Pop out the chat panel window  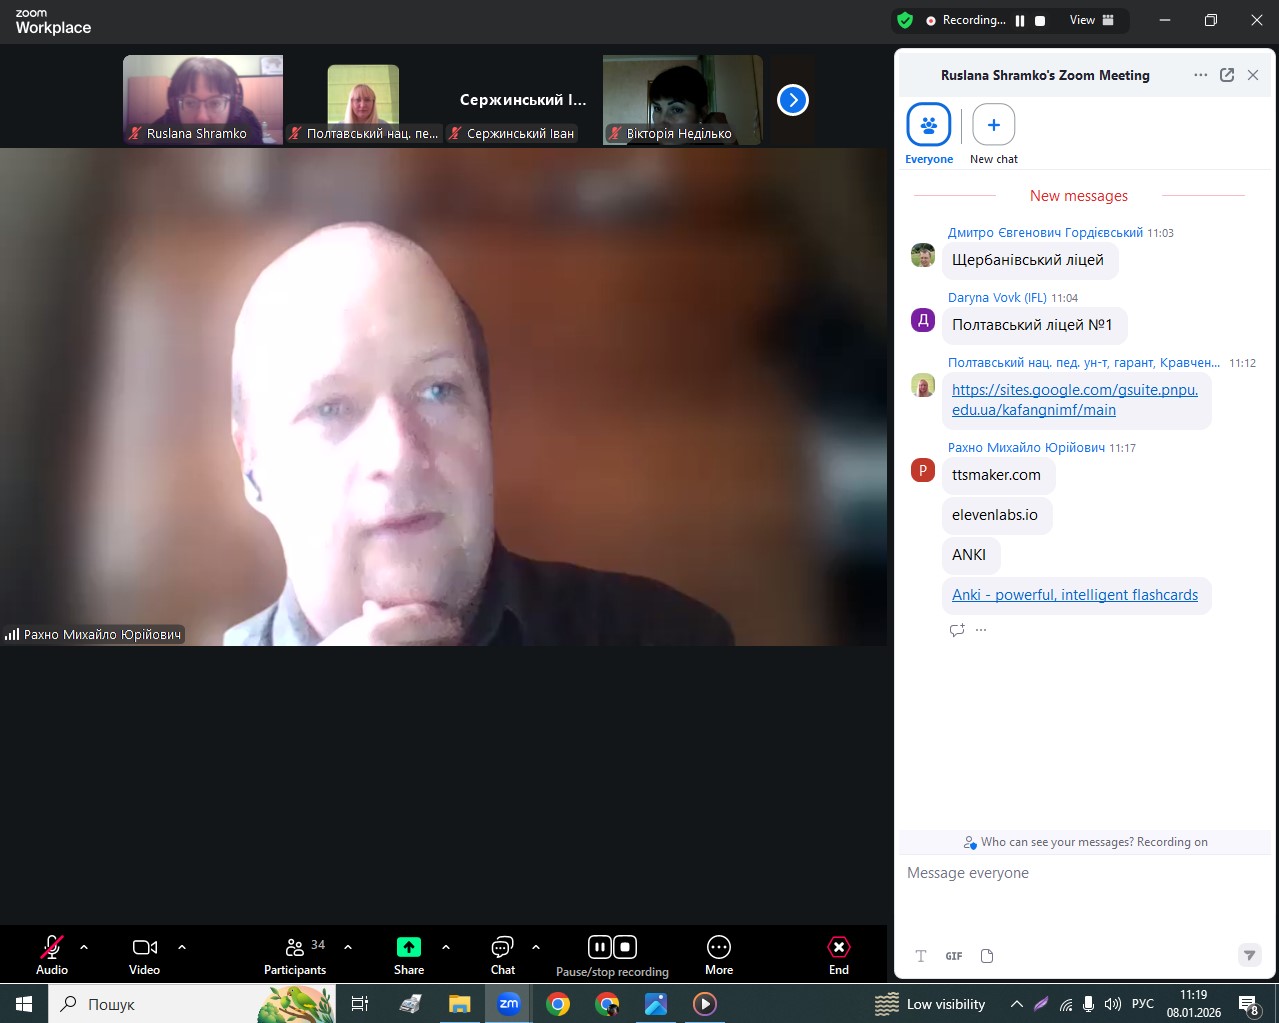1227,75
